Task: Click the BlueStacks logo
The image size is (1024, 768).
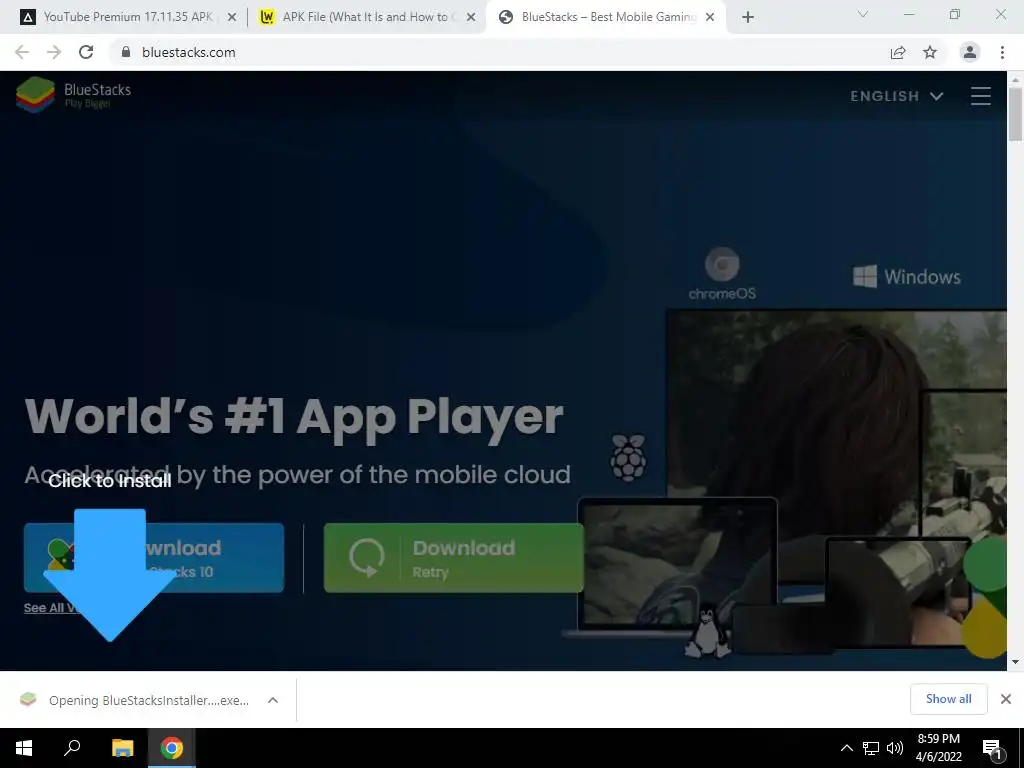Action: pyautogui.click(x=74, y=95)
